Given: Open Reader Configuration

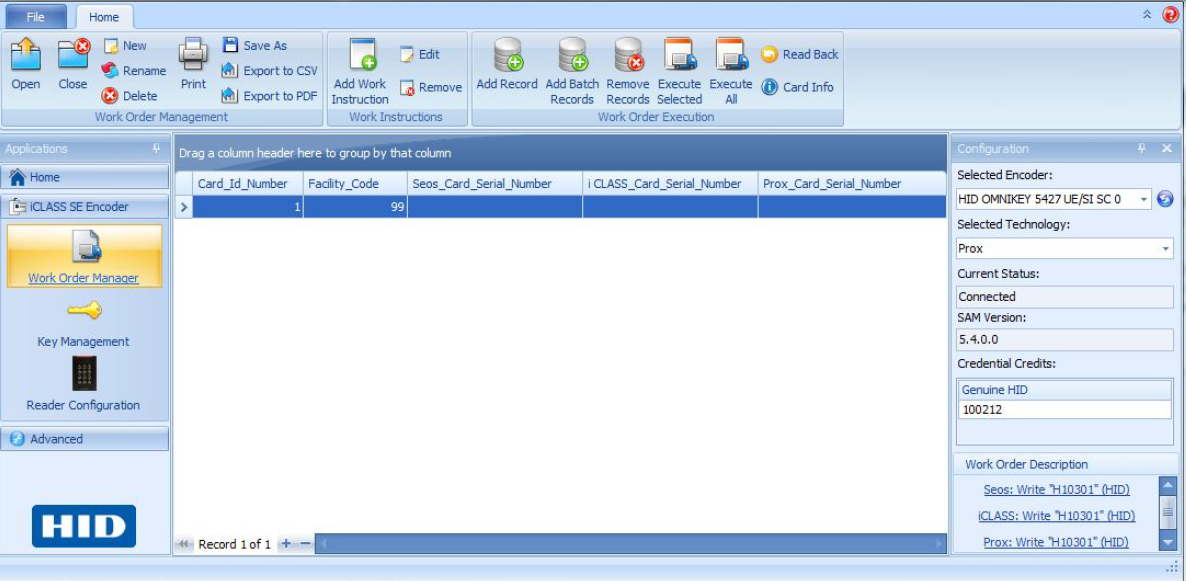Looking at the screenshot, I should (83, 384).
